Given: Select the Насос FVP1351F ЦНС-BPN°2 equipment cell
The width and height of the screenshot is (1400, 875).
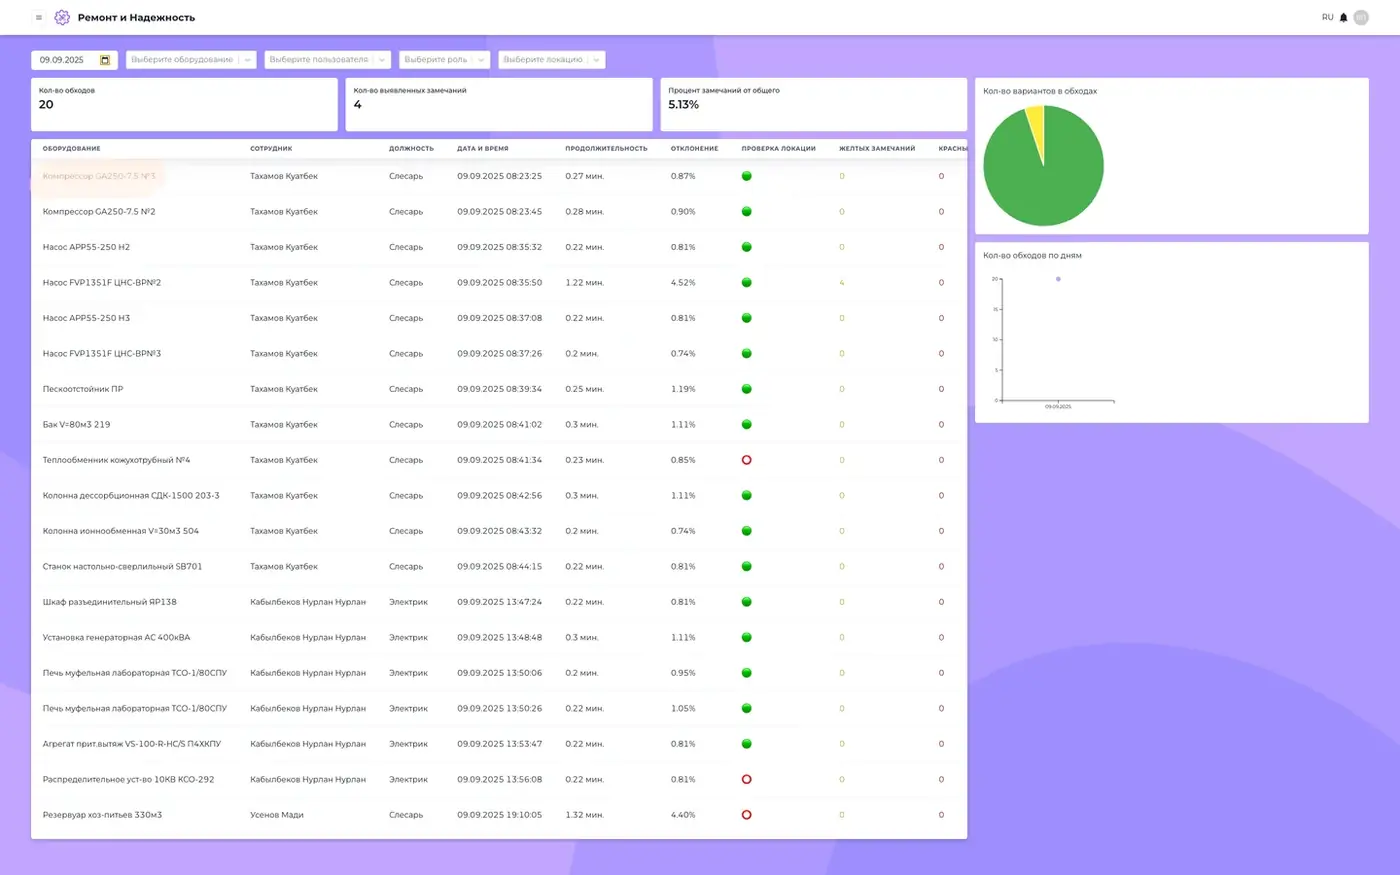Looking at the screenshot, I should point(102,283).
